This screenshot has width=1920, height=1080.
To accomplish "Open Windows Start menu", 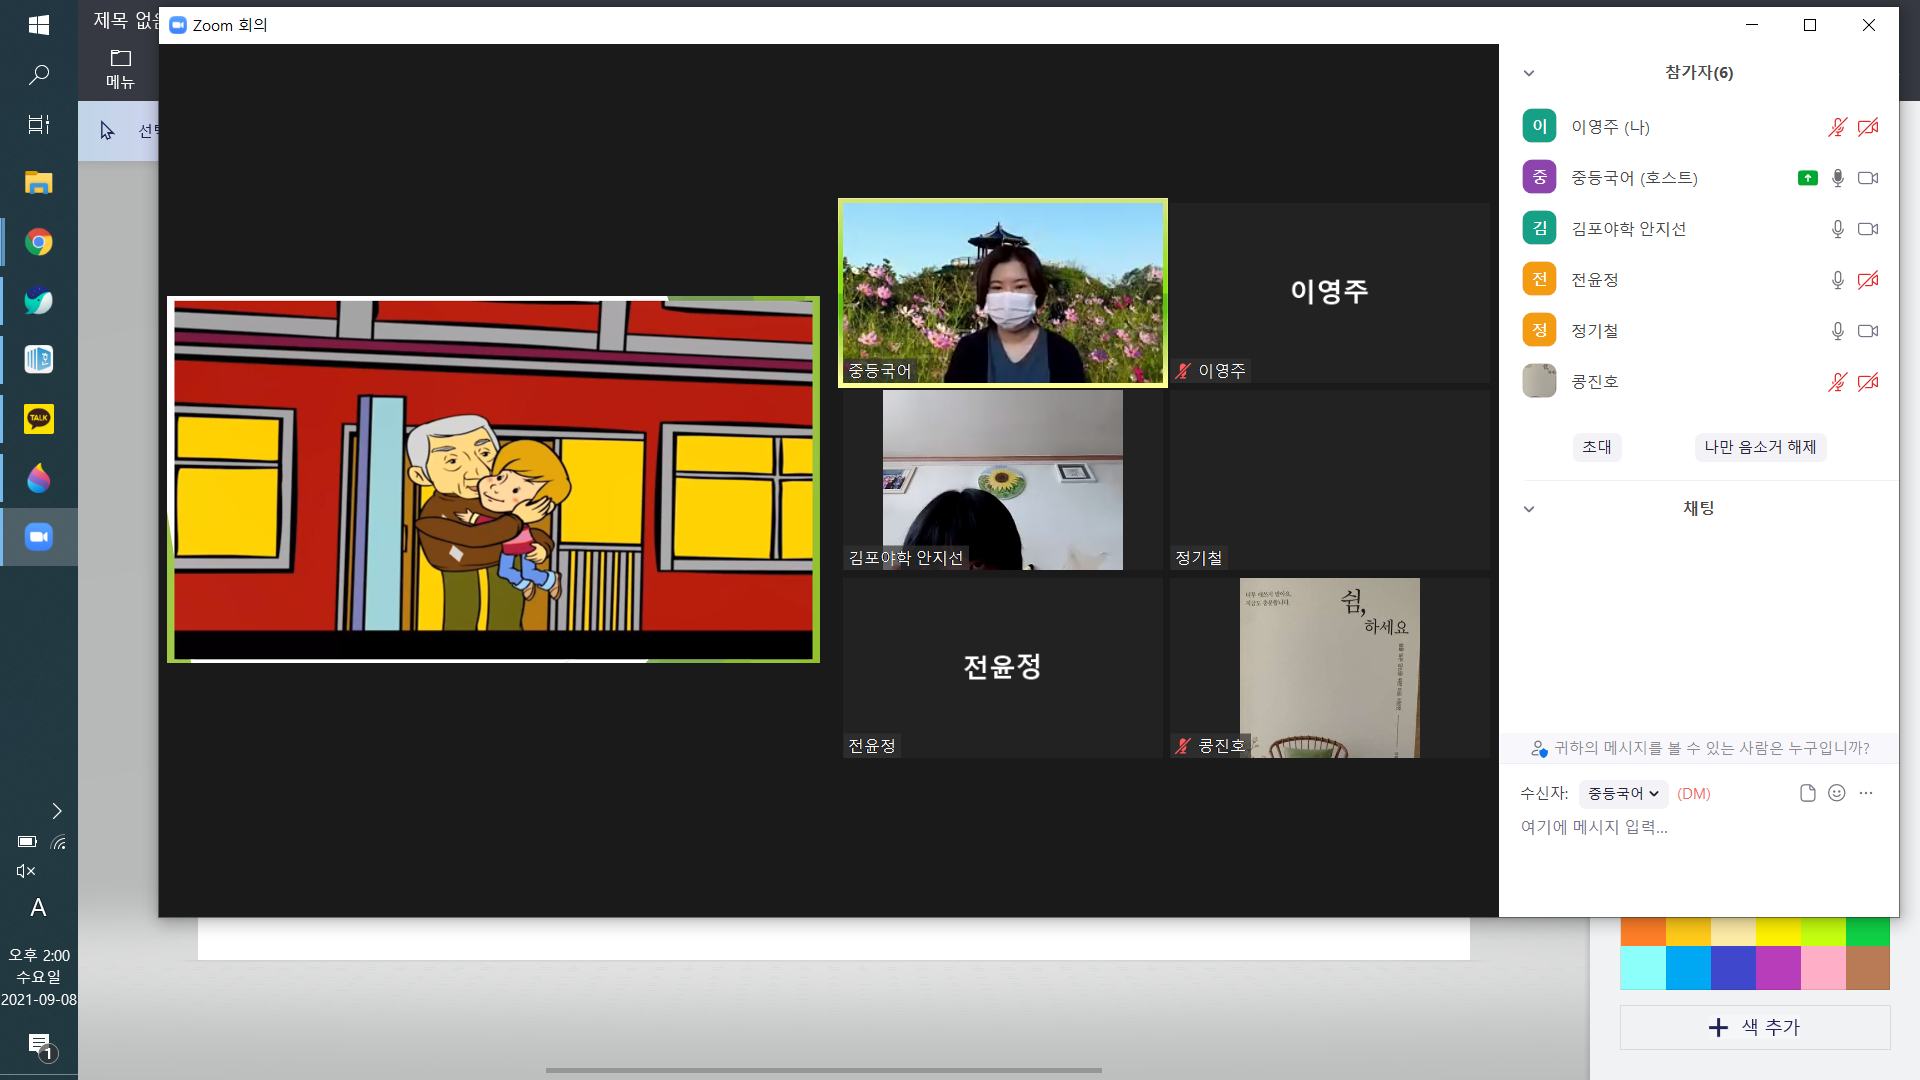I will pyautogui.click(x=39, y=25).
